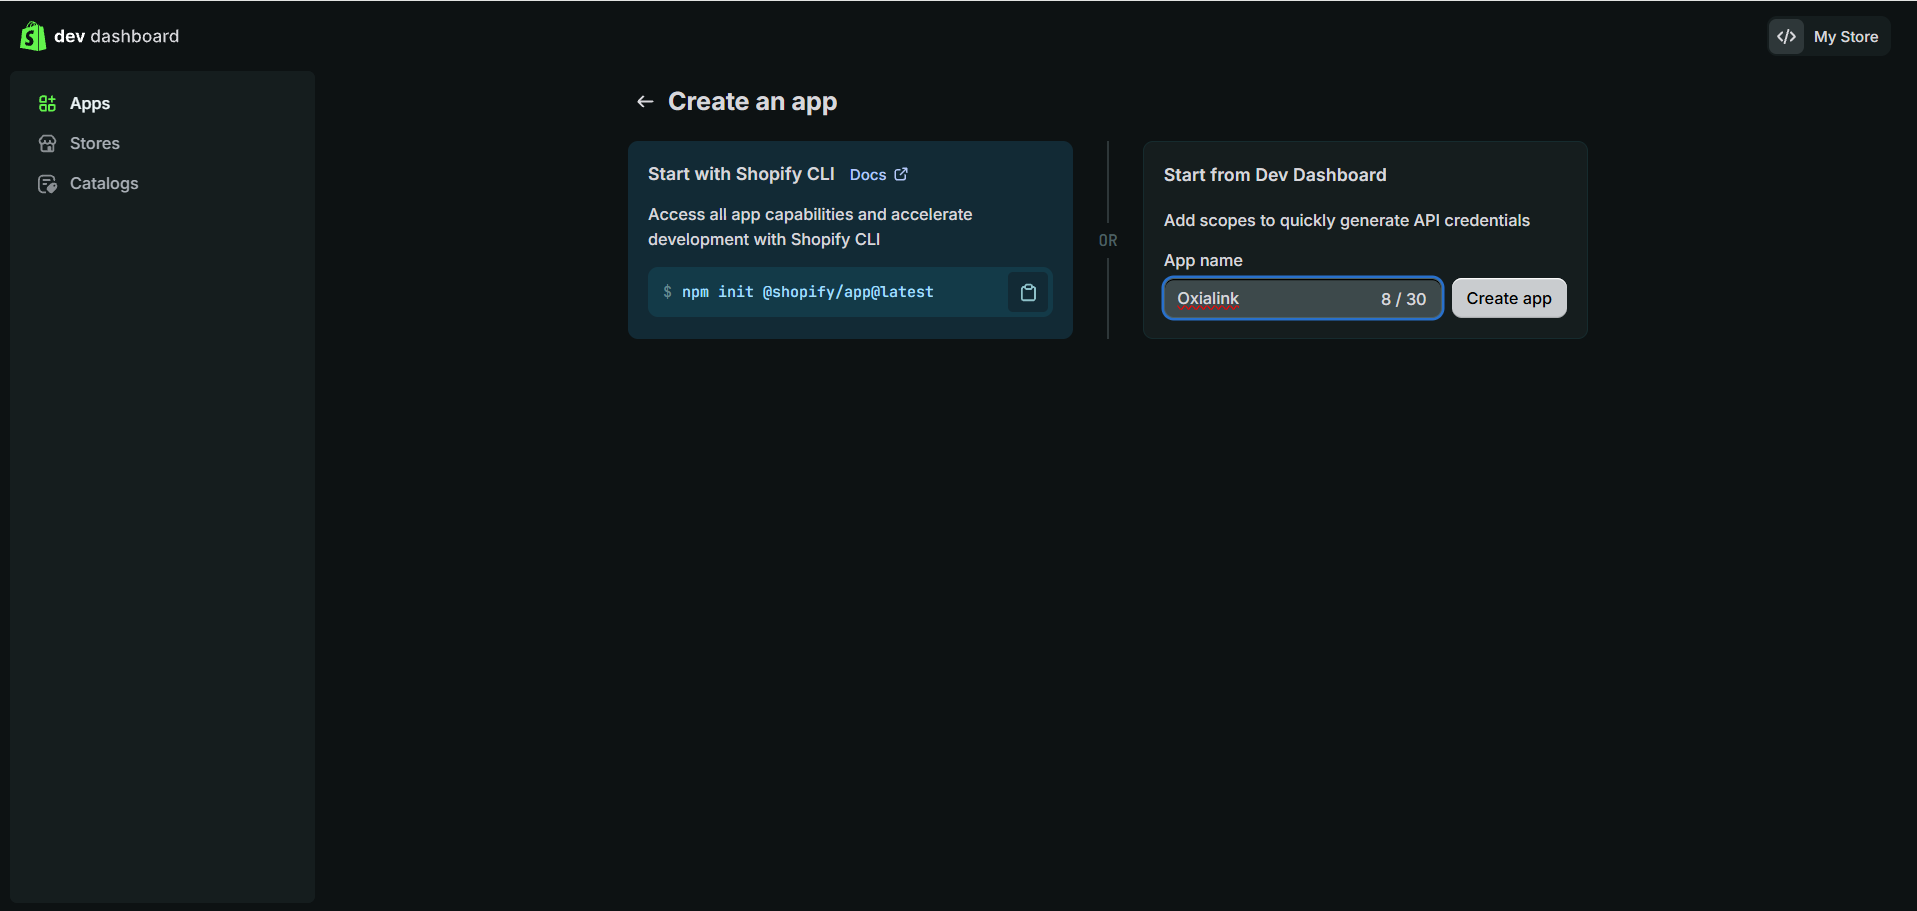Click the Access all app capabilities description

(810, 227)
